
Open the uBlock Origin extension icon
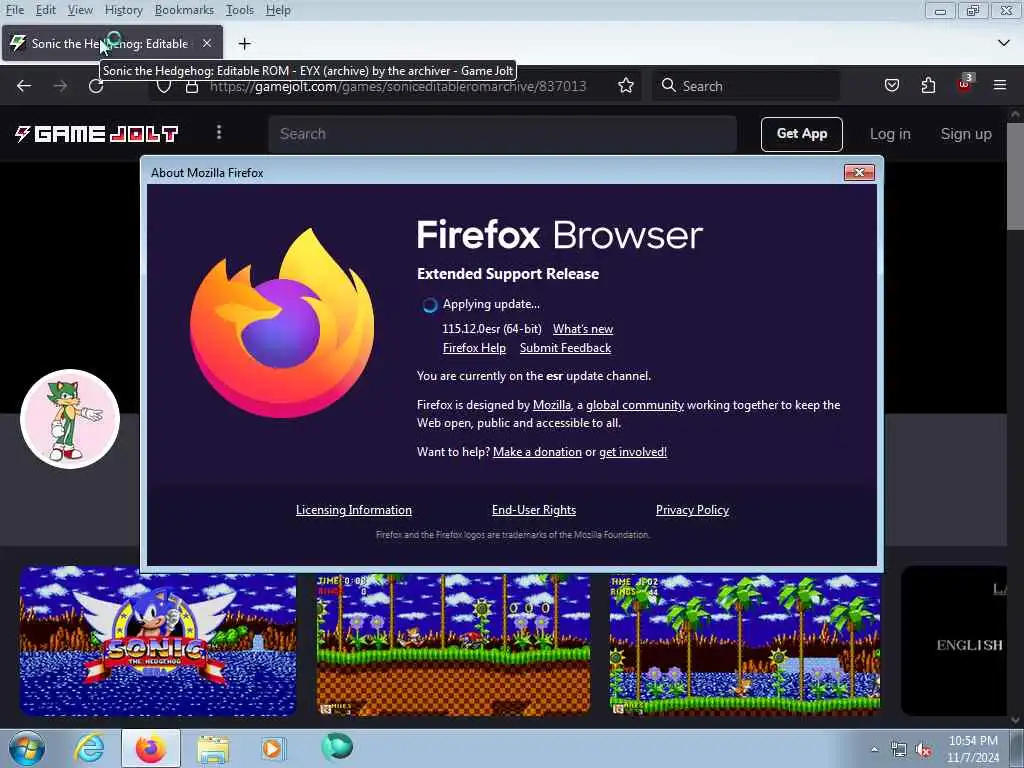coord(965,84)
